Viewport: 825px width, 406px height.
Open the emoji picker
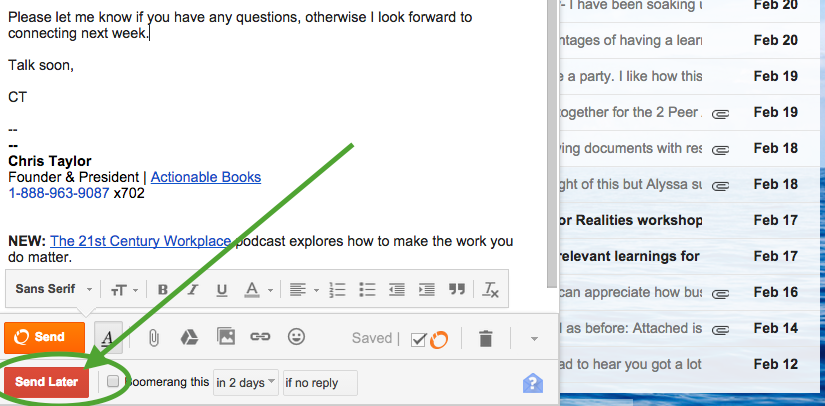coord(296,338)
